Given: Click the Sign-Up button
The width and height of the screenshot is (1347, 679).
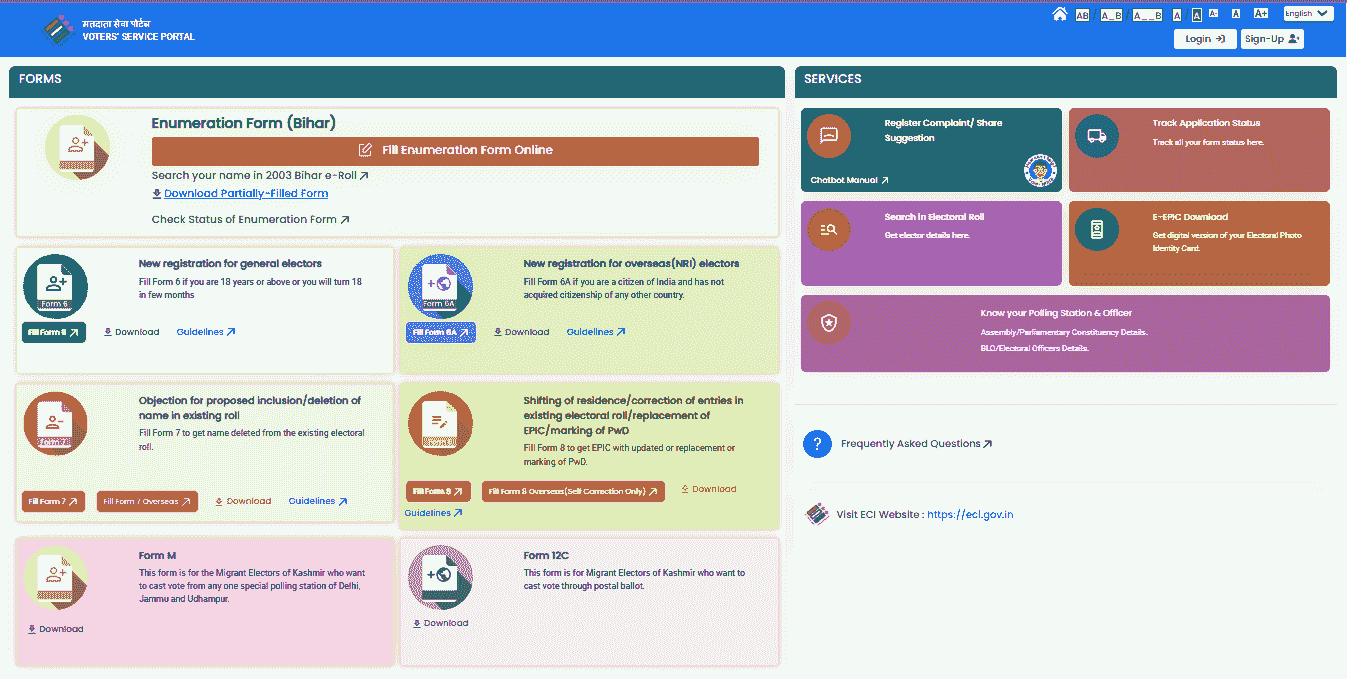Looking at the screenshot, I should tap(1272, 39).
